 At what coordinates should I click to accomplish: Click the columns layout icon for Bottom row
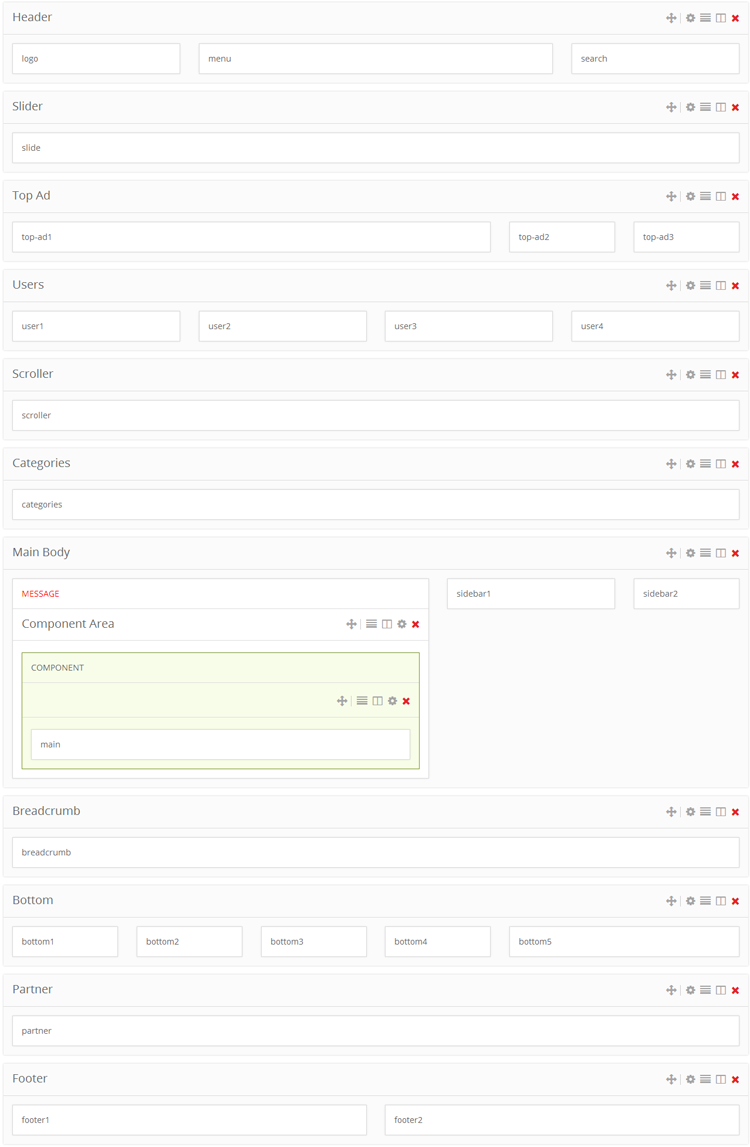point(721,901)
